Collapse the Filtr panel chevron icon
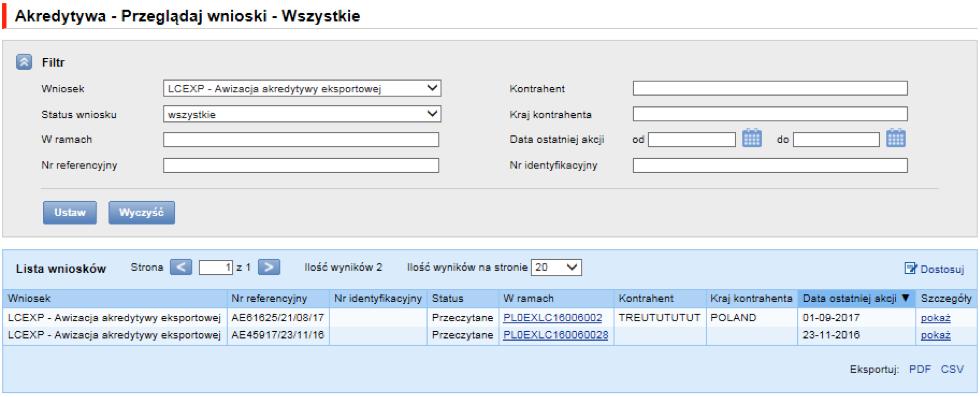 click(x=23, y=62)
